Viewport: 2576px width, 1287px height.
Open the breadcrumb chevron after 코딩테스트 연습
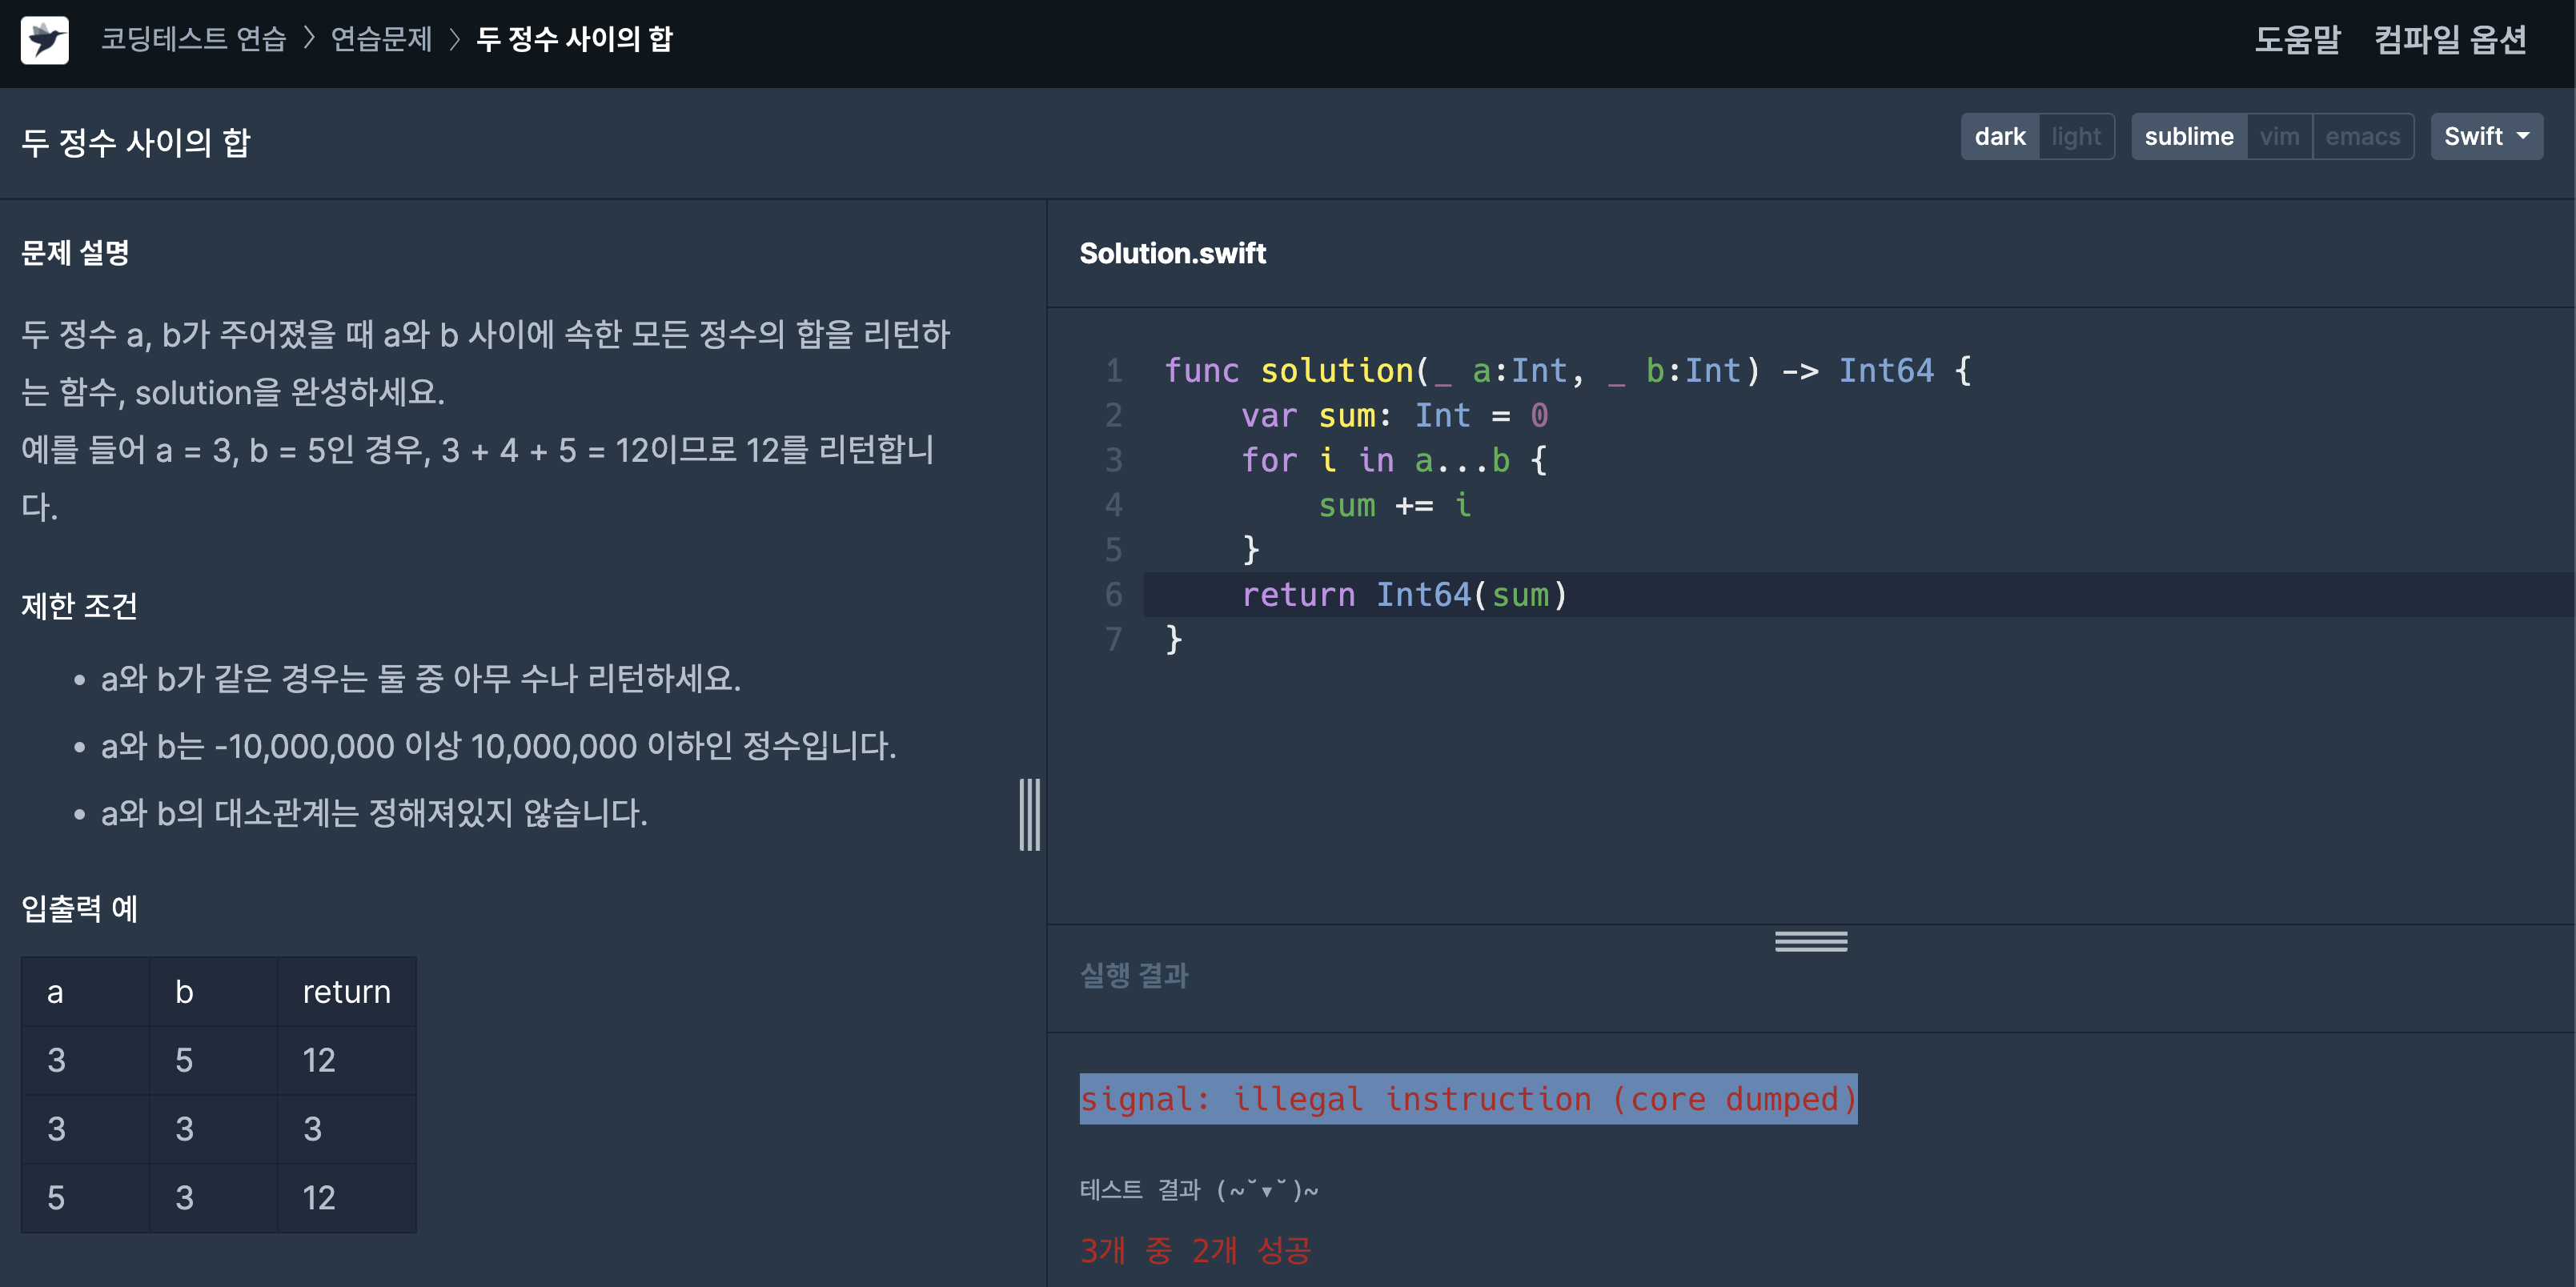pos(310,40)
